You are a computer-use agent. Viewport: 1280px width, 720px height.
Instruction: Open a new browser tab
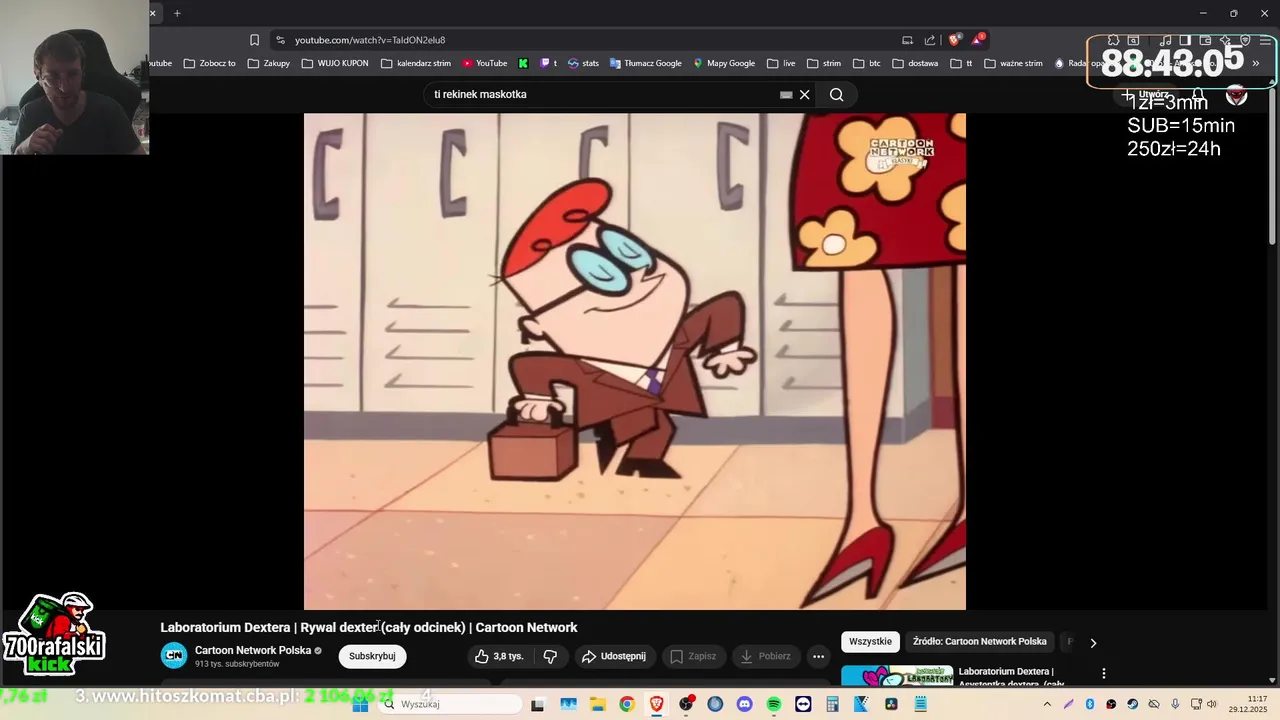pos(177,13)
